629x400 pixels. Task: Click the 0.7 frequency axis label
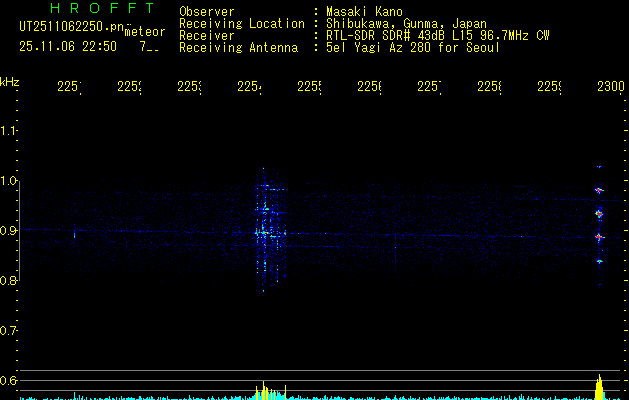click(x=10, y=331)
